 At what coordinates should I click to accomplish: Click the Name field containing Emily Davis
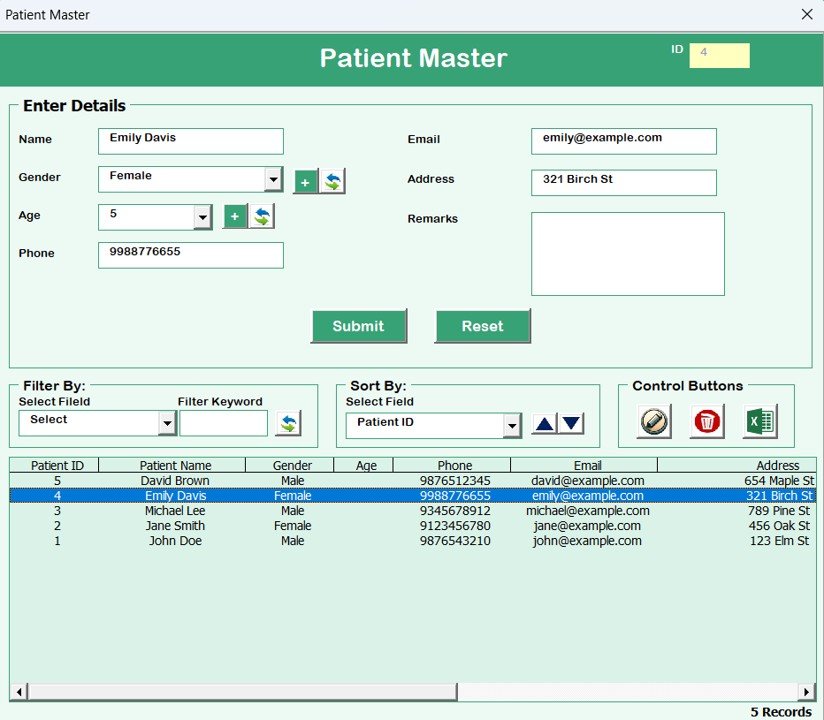click(x=191, y=141)
